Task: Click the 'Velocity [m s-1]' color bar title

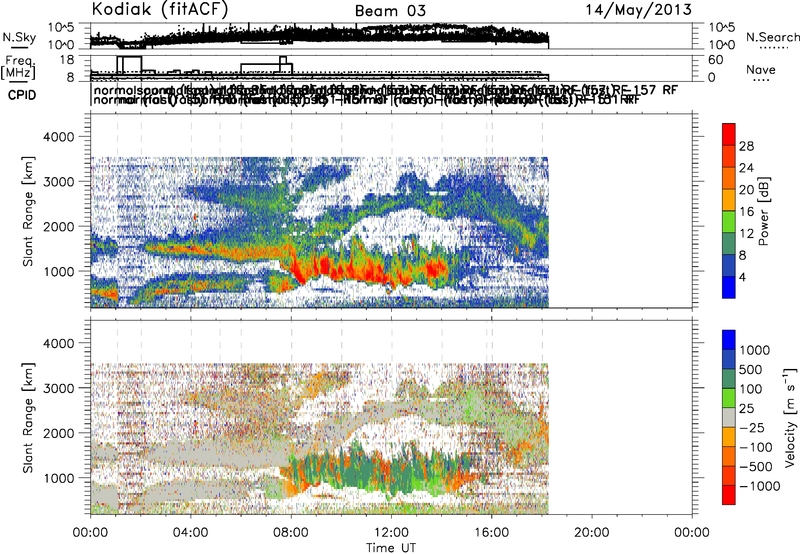Action: tap(790, 417)
